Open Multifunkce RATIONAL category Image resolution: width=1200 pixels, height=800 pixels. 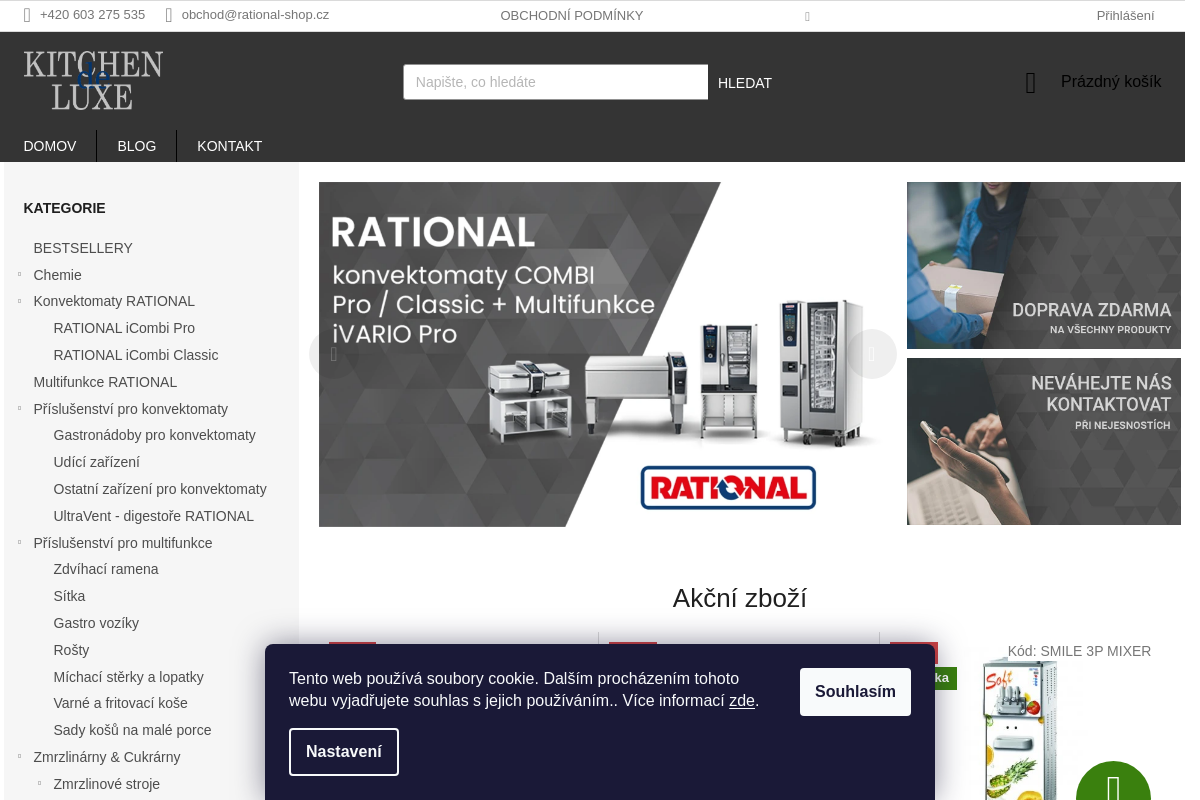[x=105, y=382]
